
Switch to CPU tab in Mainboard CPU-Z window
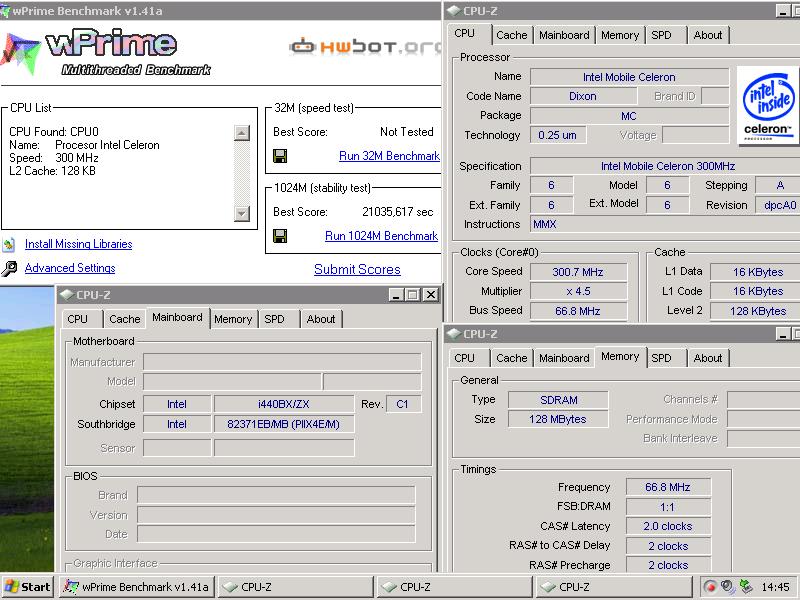point(78,319)
